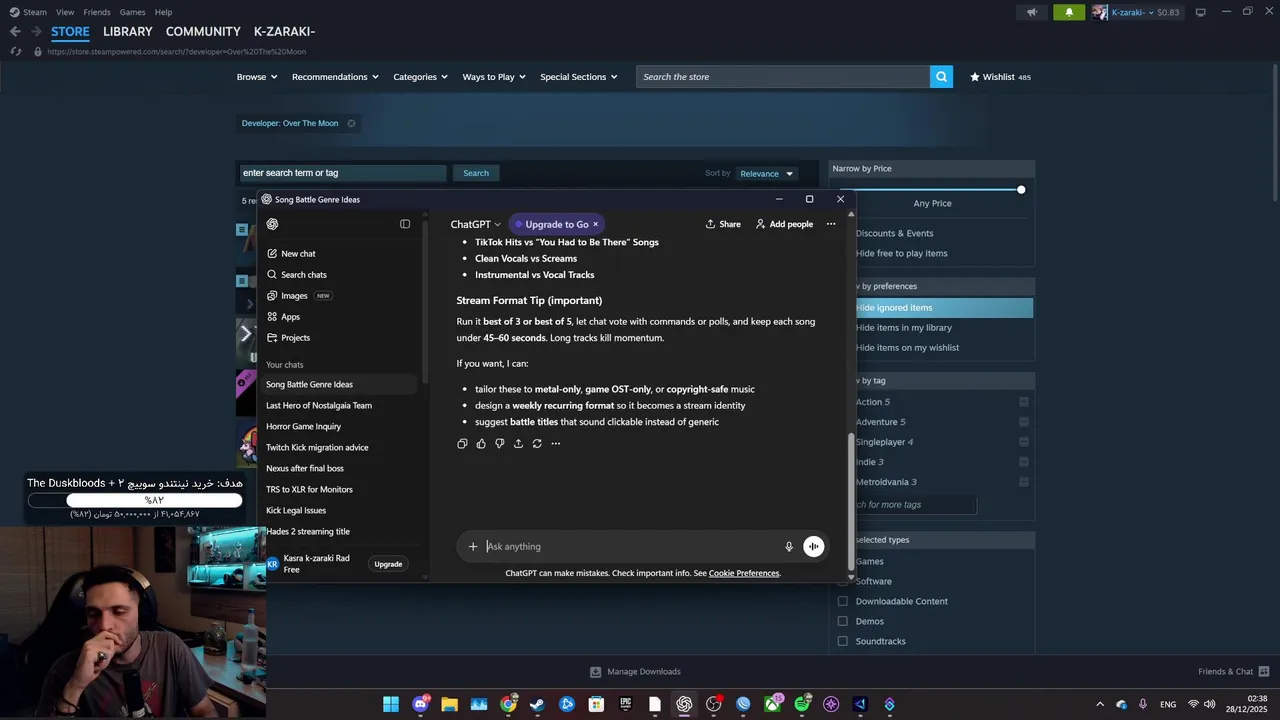Toggle the Indie tag filter checkbox
This screenshot has height=720, width=1280.
pos(1023,462)
